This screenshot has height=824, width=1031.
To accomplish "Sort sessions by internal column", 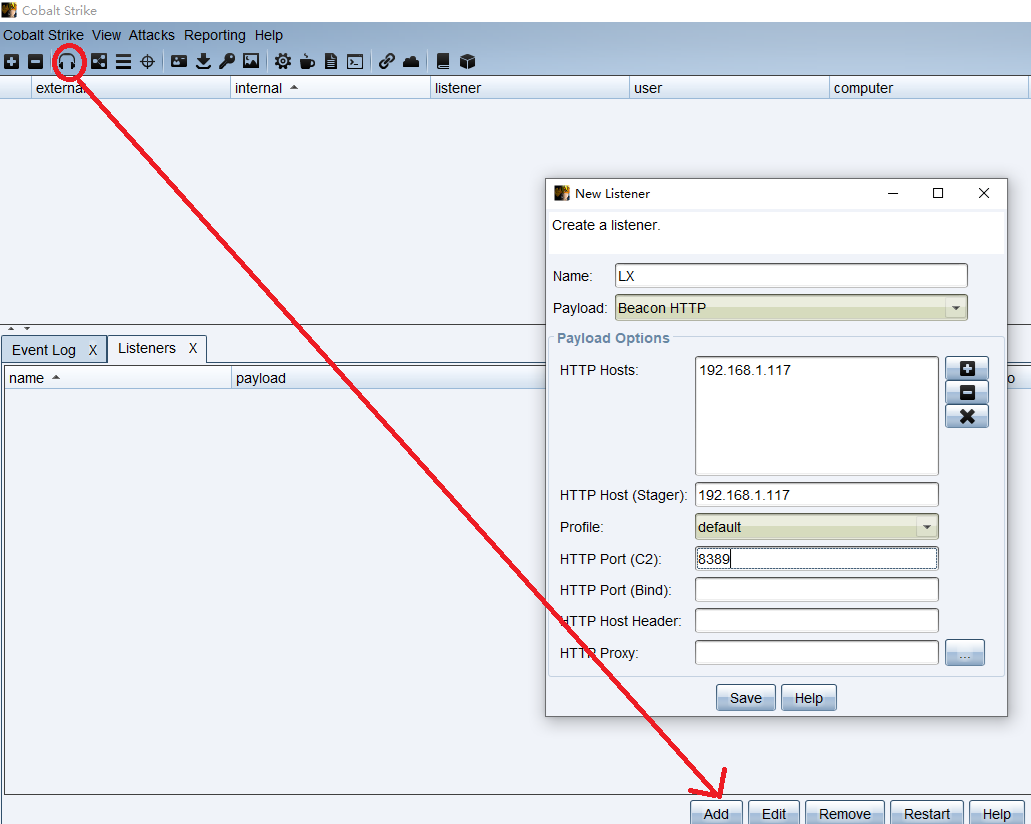I will (x=330, y=88).
